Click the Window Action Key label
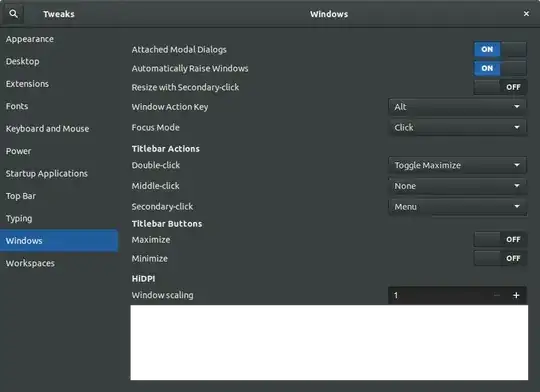 [x=170, y=107]
